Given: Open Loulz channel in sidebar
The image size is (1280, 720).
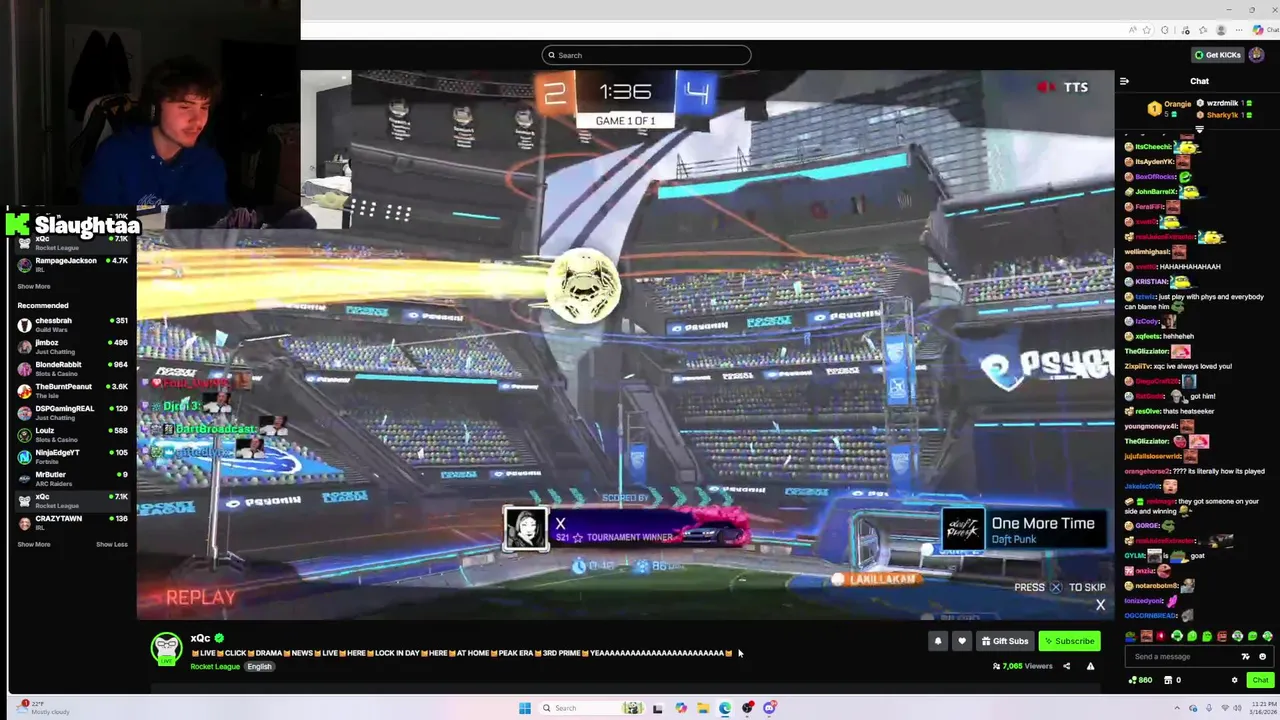Looking at the screenshot, I should [x=72, y=433].
